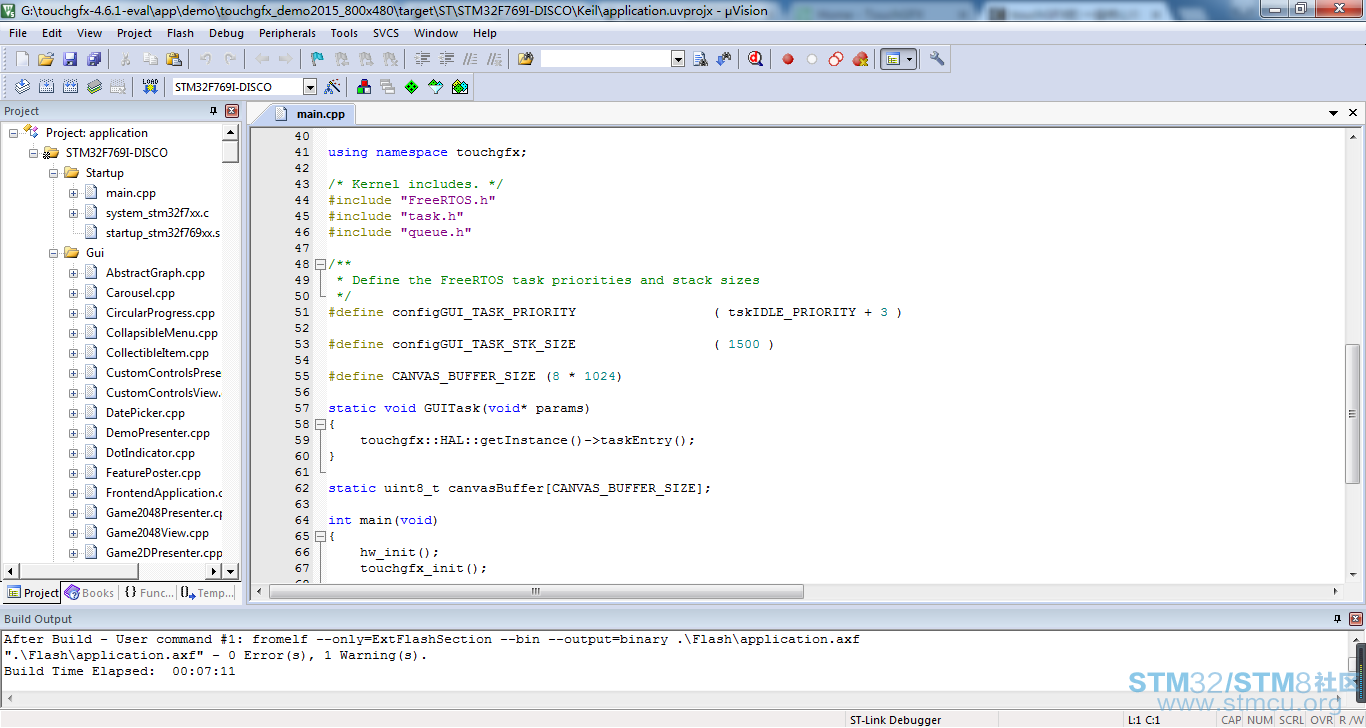Open the Flash menu
The image size is (1366, 728).
pos(180,33)
